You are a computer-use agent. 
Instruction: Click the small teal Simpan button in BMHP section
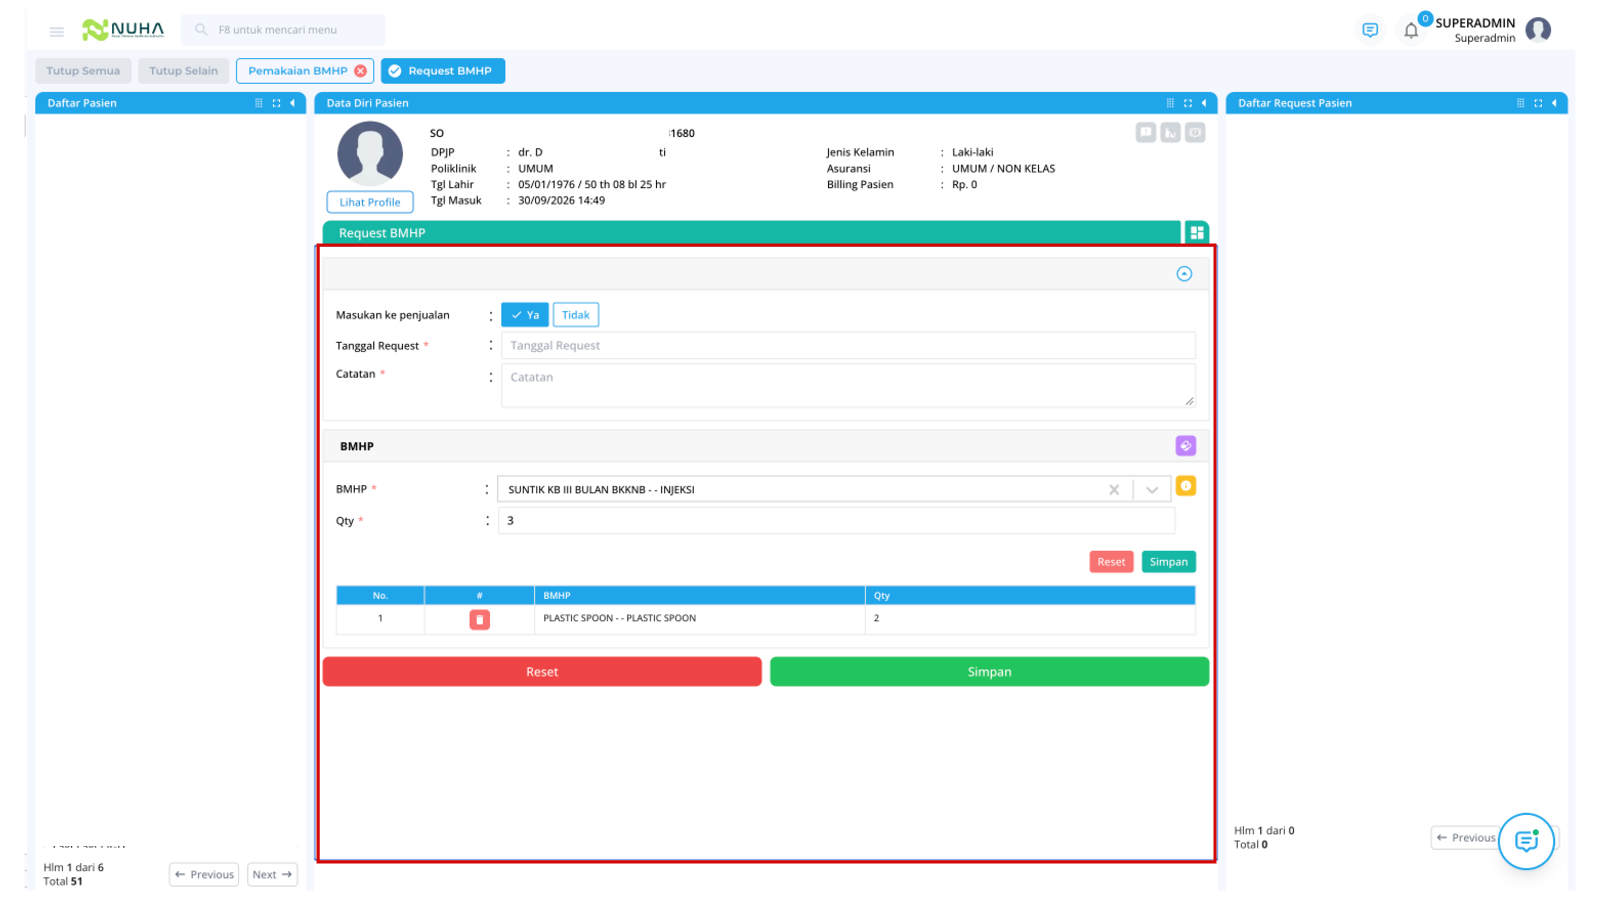(1169, 562)
